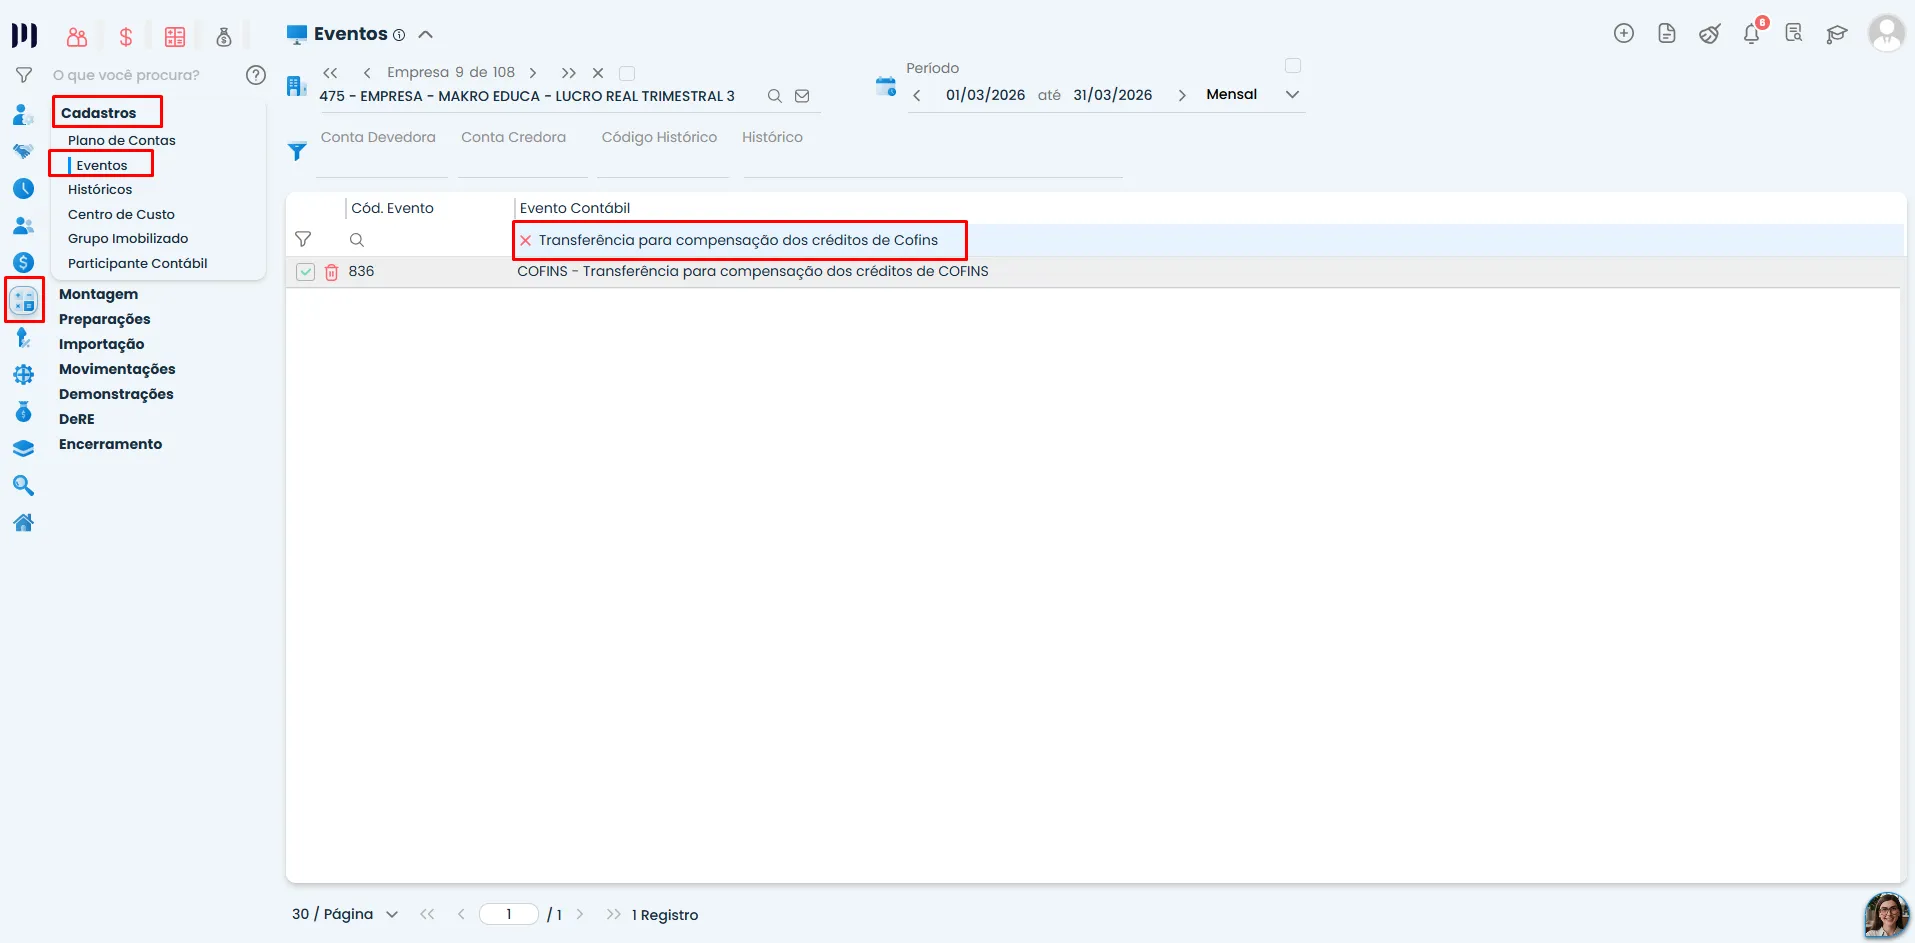The height and width of the screenshot is (943, 1915).
Task: Click the notification bell icon
Action: (x=1752, y=33)
